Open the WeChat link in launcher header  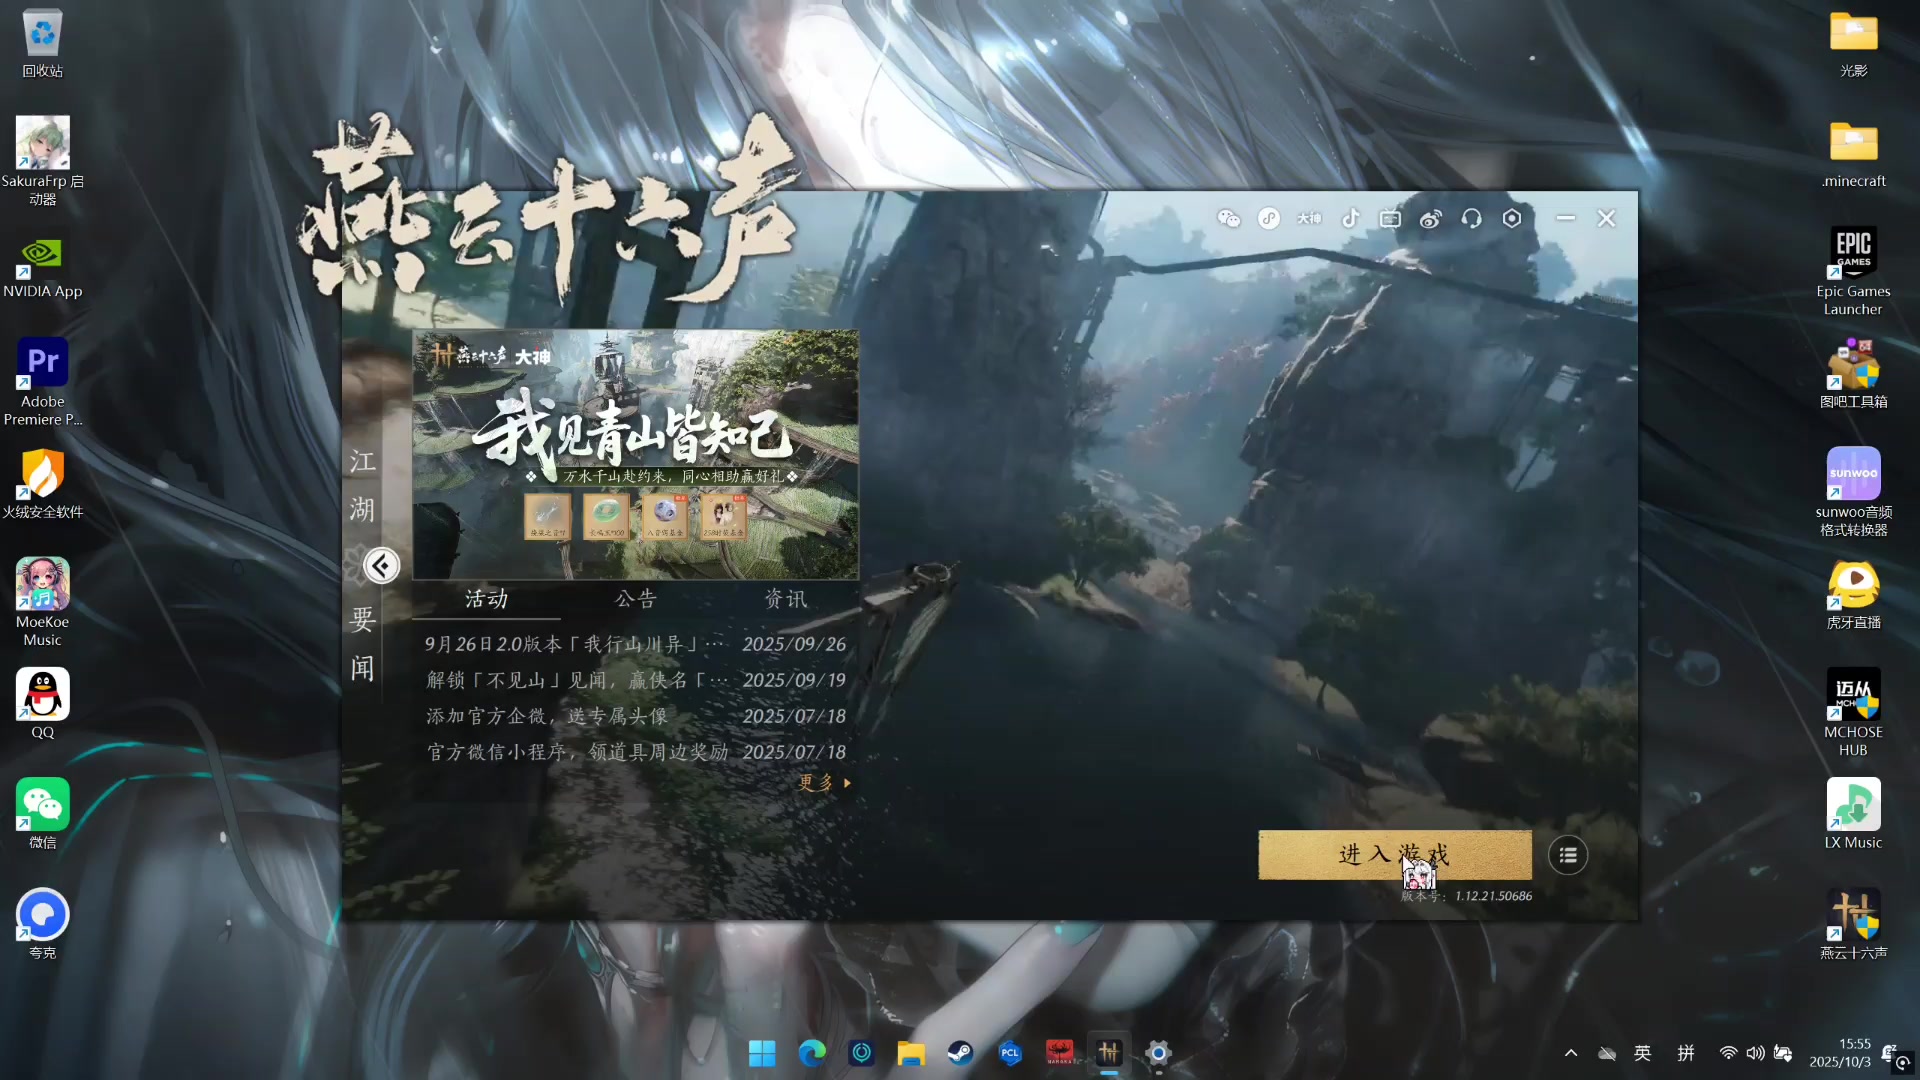[1229, 219]
